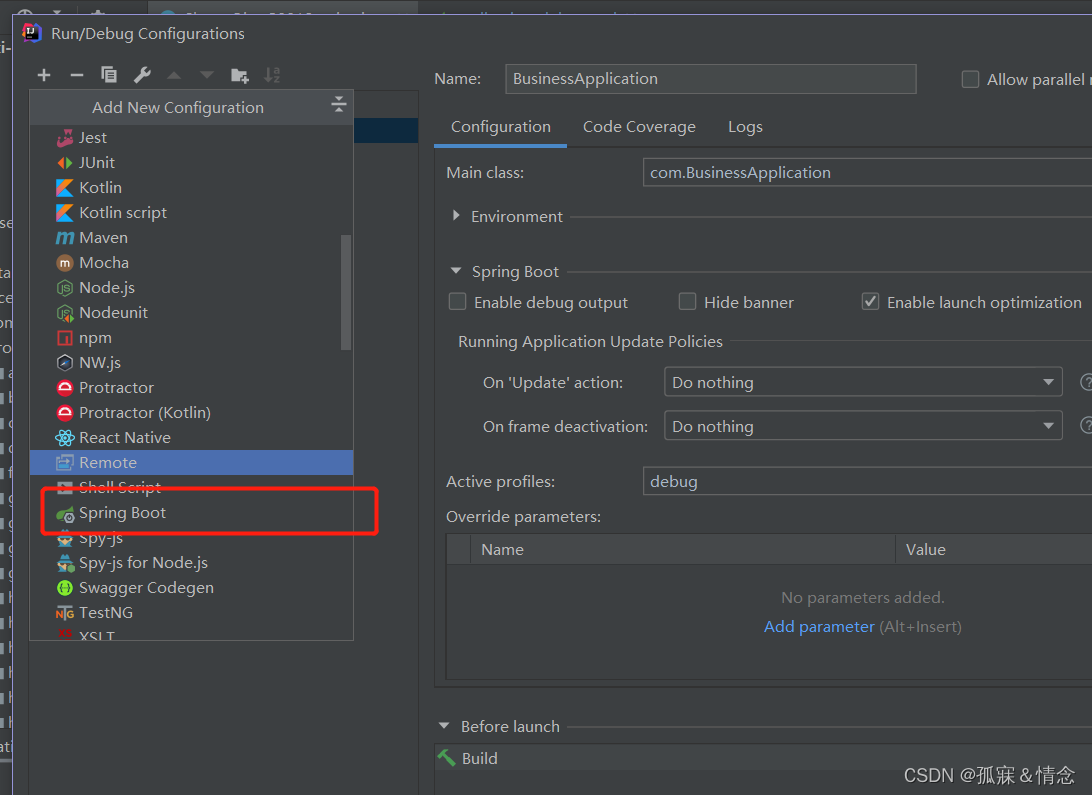The width and height of the screenshot is (1092, 795).
Task: Click the popup list scrollbar
Action: pos(346,292)
